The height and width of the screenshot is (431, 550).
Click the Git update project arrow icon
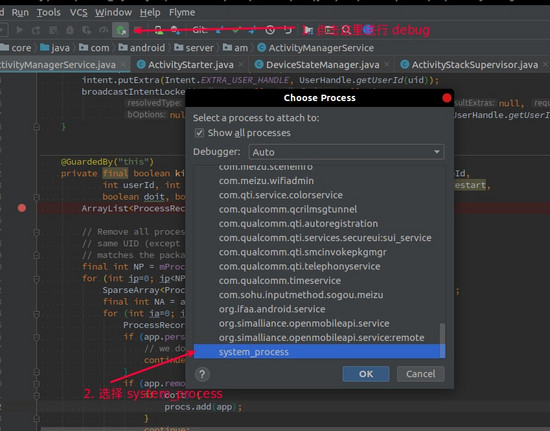[x=220, y=30]
